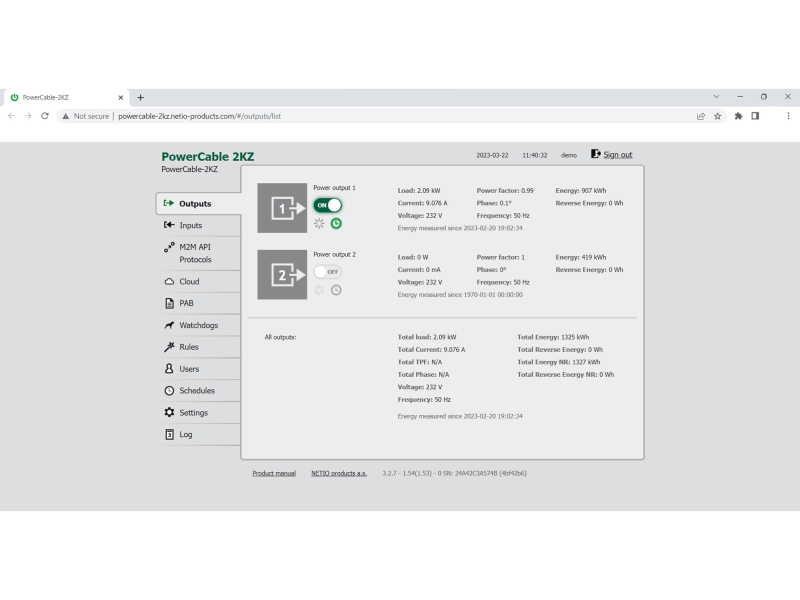Open the Watchdogs section

pyautogui.click(x=199, y=325)
